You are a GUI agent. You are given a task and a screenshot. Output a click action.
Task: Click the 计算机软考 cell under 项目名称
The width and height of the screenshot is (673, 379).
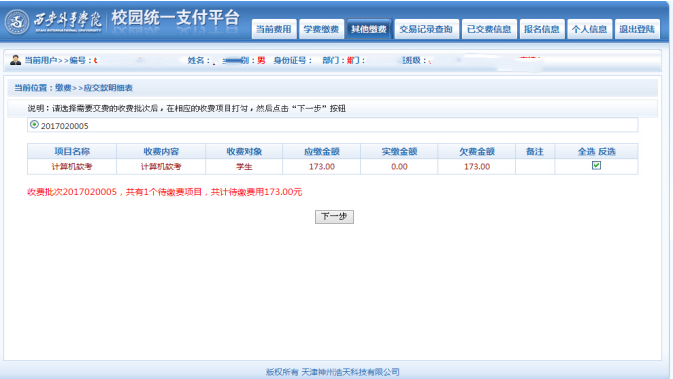point(72,167)
